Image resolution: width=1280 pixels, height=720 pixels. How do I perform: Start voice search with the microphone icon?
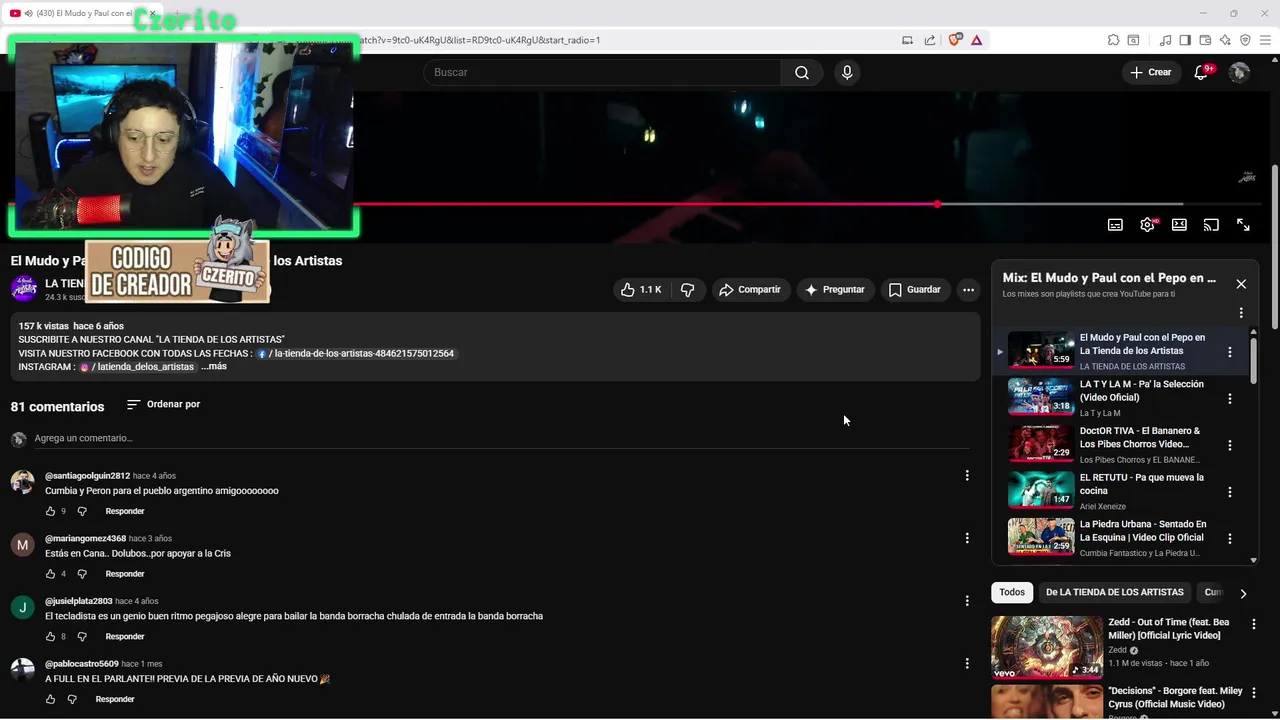click(x=847, y=72)
